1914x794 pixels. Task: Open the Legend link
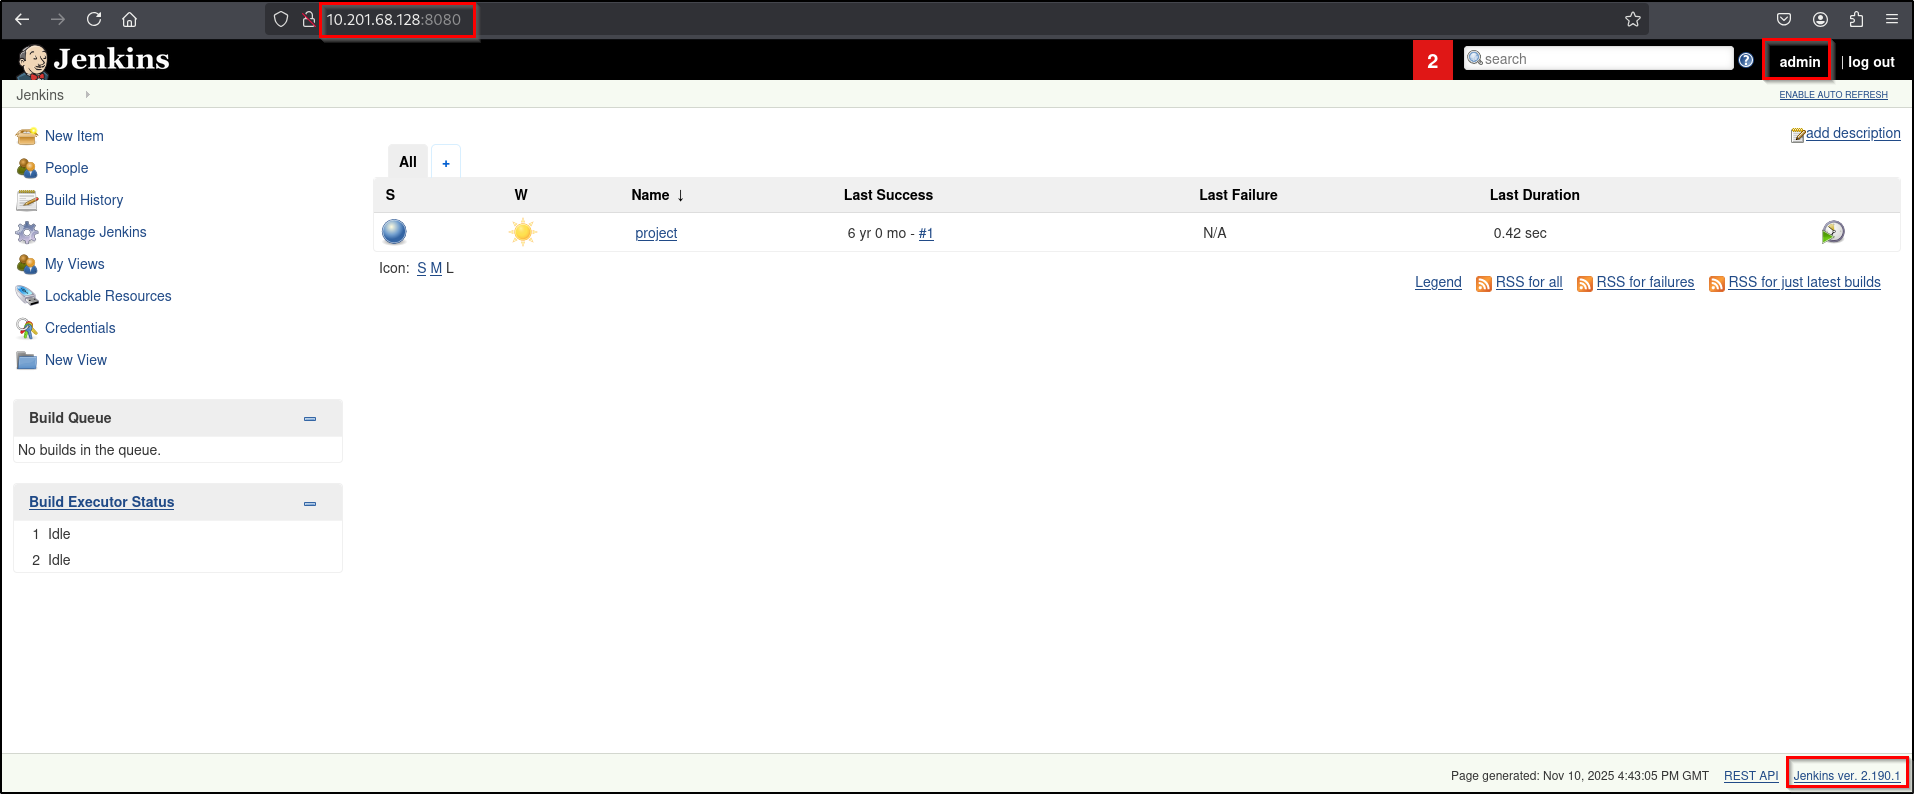[1438, 282]
